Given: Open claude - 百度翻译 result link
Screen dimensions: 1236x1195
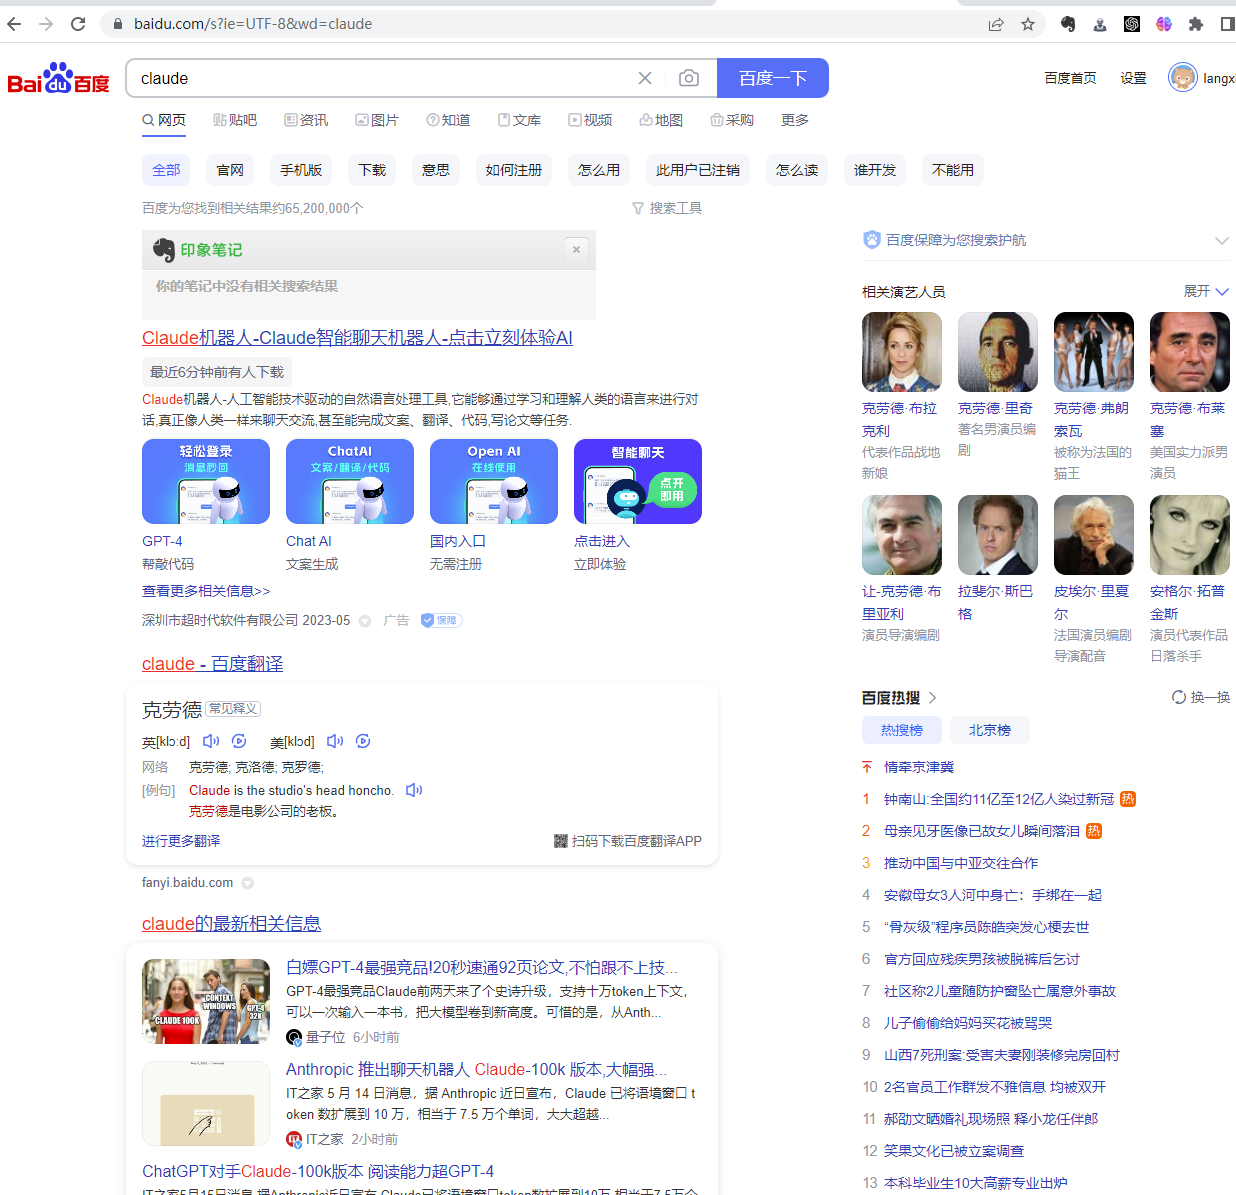Looking at the screenshot, I should (212, 664).
